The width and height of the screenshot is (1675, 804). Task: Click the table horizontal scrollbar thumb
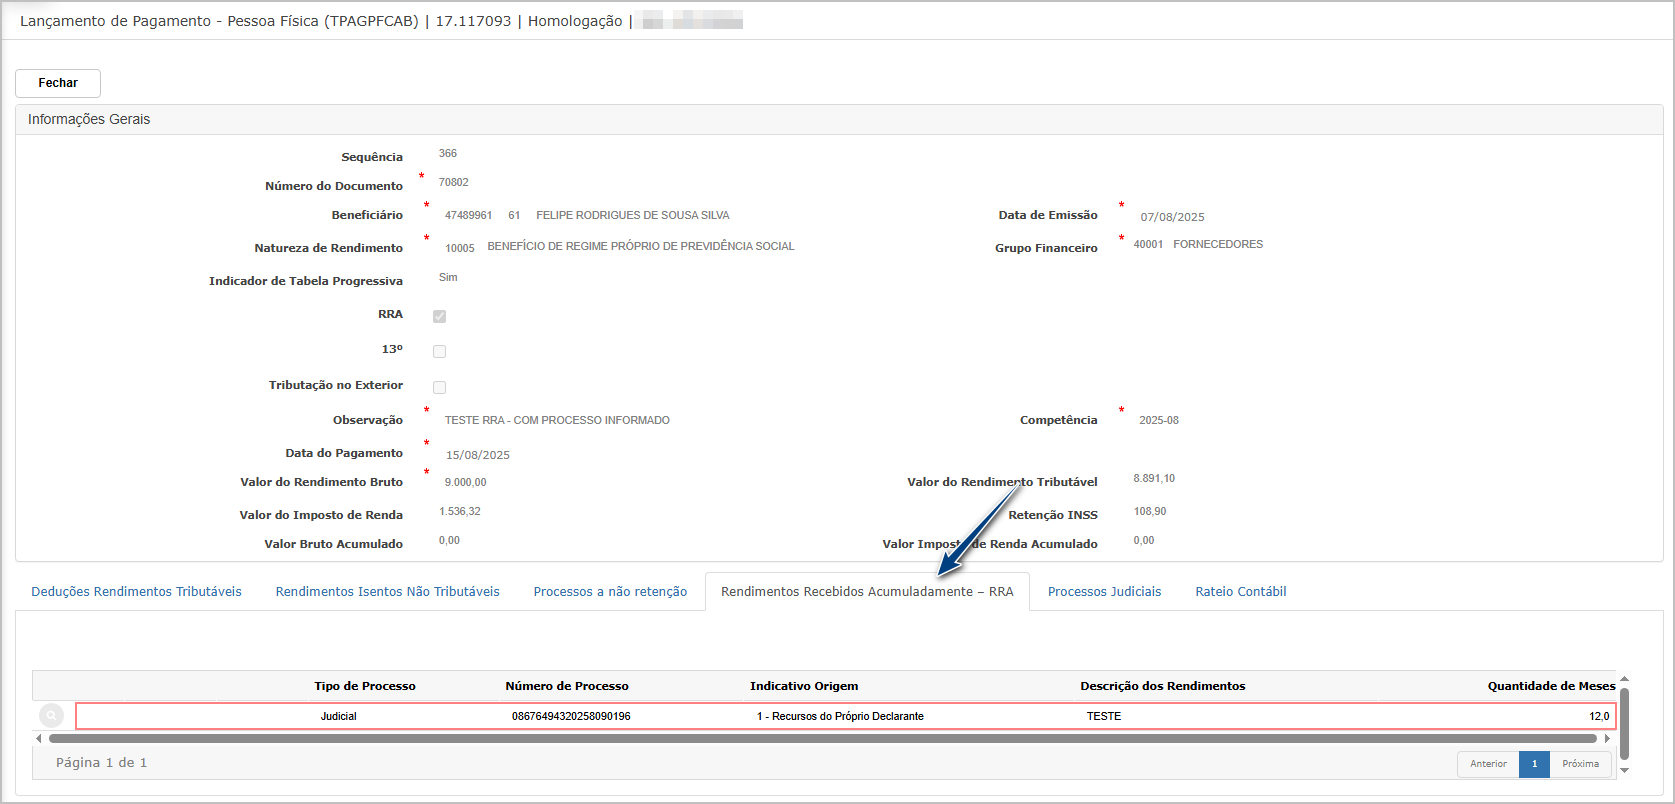[823, 739]
